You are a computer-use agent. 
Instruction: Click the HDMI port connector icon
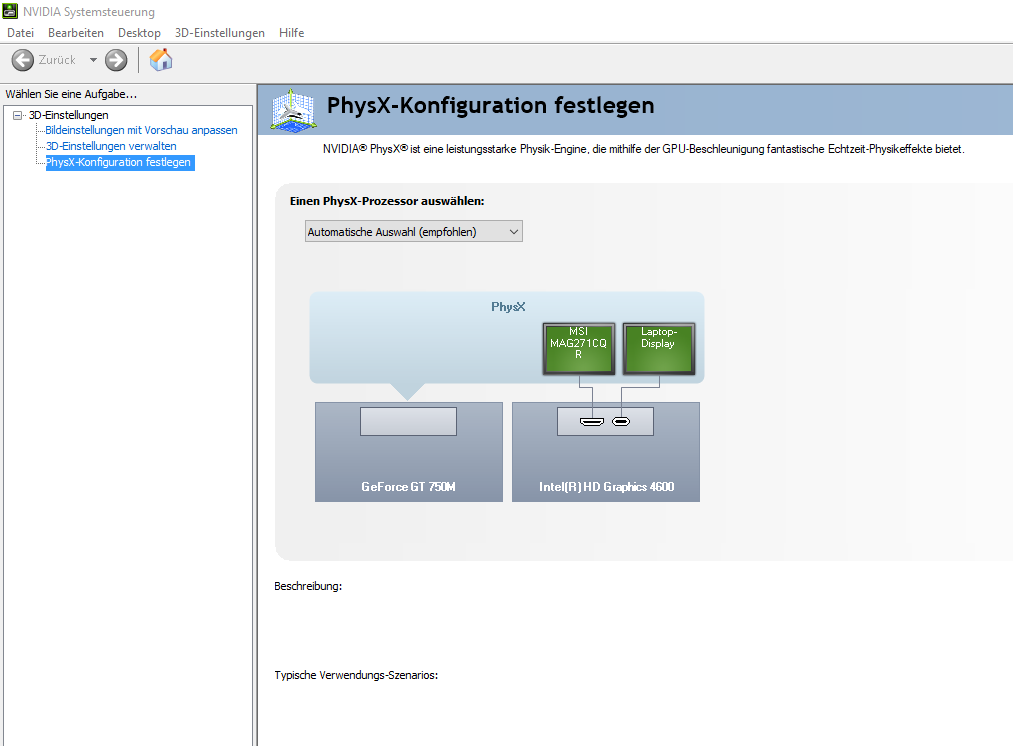592,422
